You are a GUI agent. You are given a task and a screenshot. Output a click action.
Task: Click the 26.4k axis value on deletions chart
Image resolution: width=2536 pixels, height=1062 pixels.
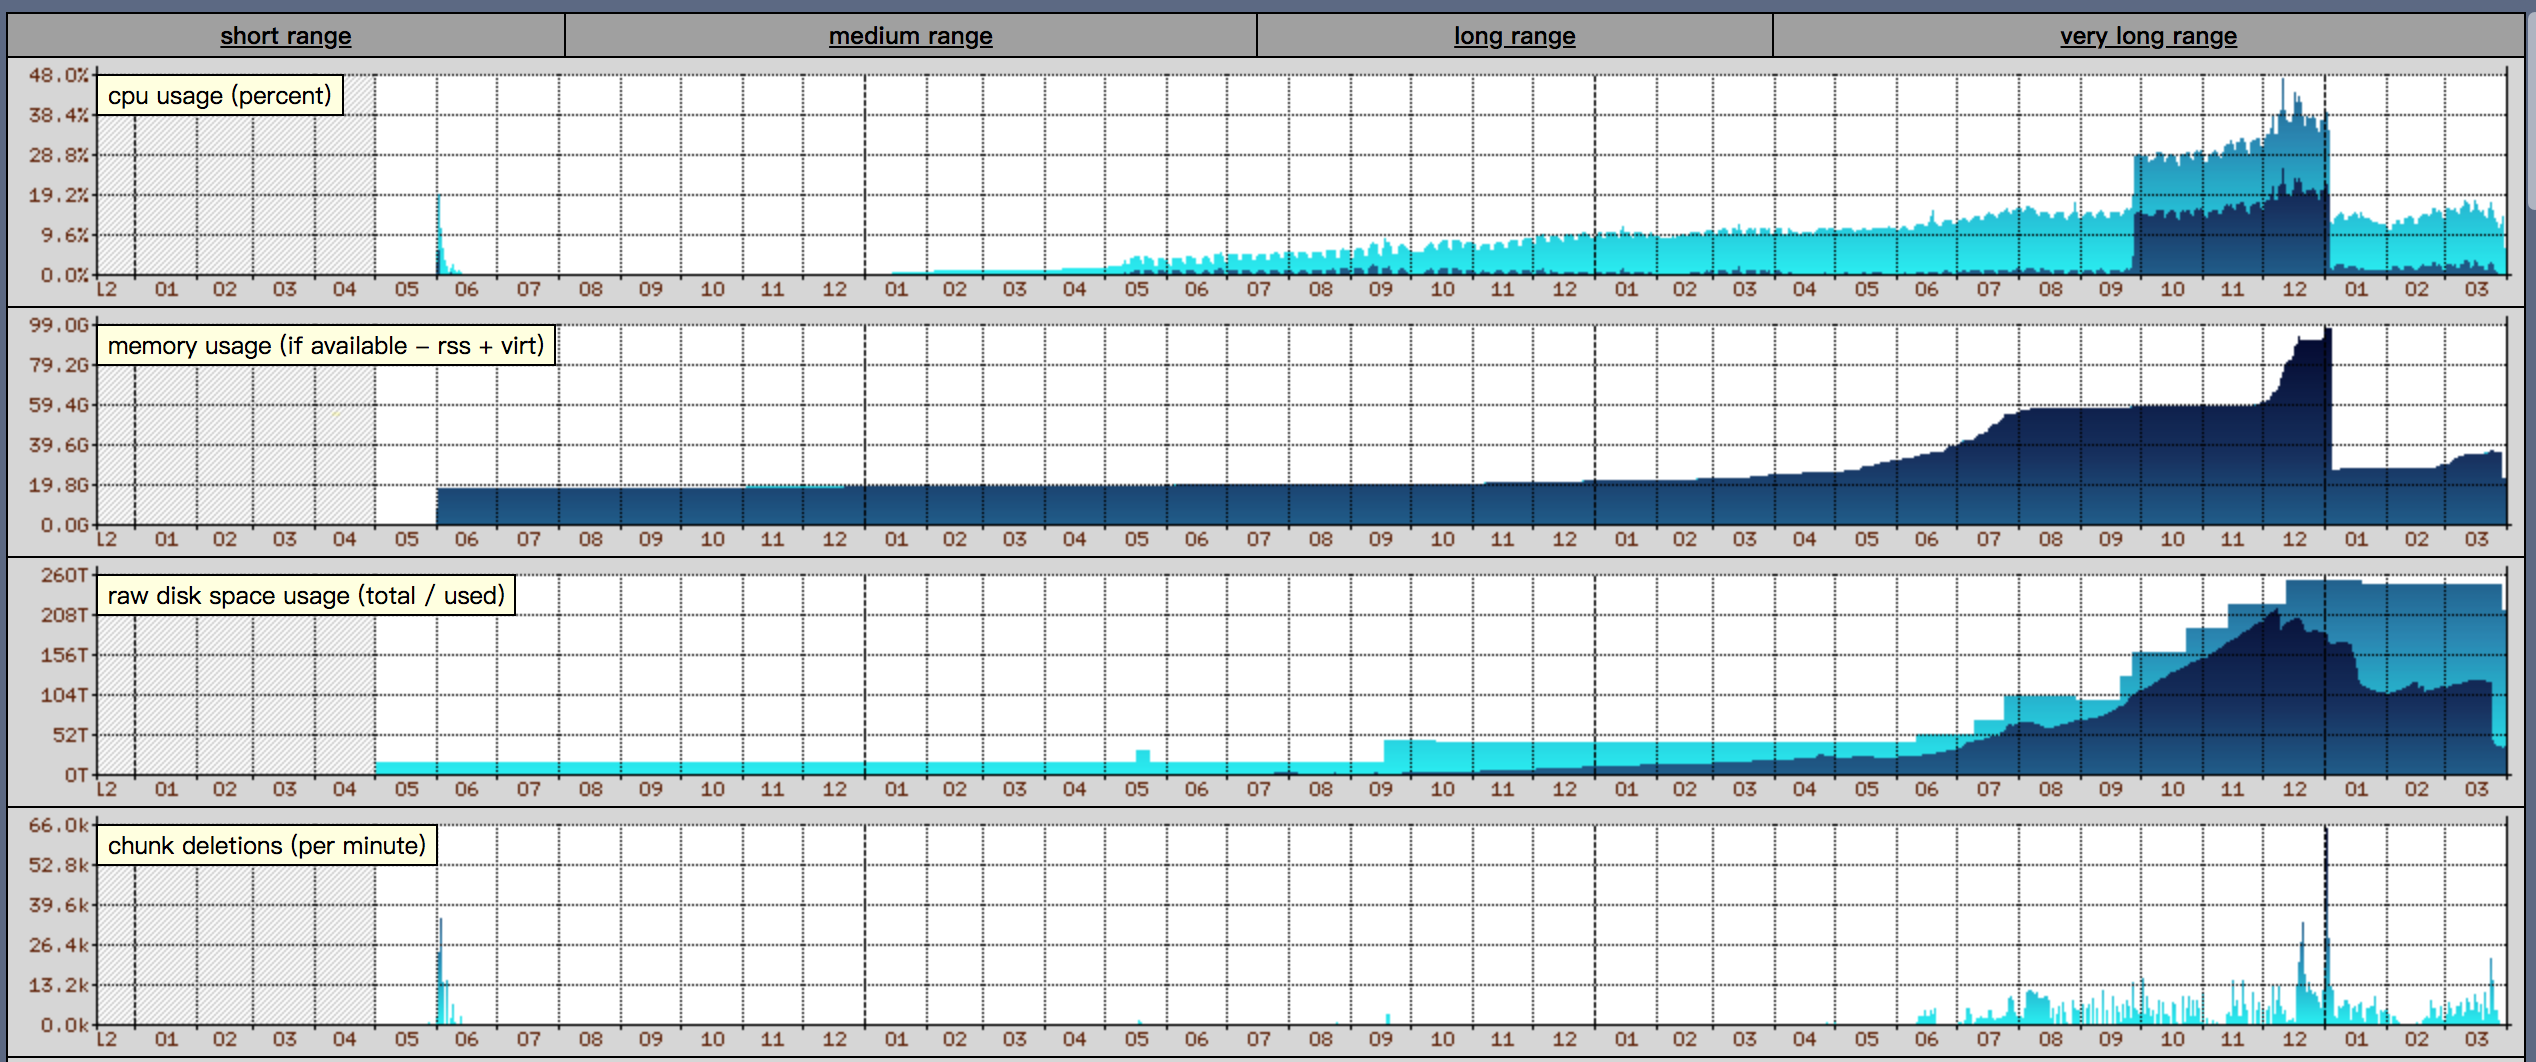pos(59,945)
